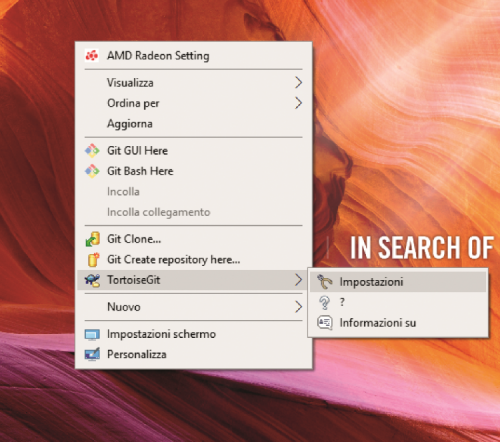
Task: Click the TortoiseGit turtle icon
Action: [92, 280]
